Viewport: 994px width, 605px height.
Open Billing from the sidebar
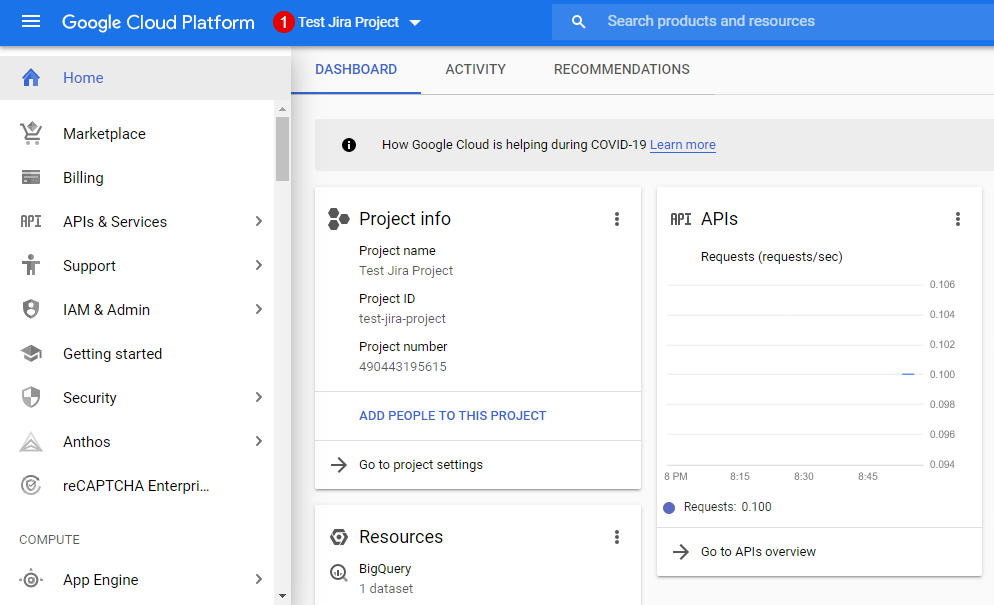[x=84, y=177]
